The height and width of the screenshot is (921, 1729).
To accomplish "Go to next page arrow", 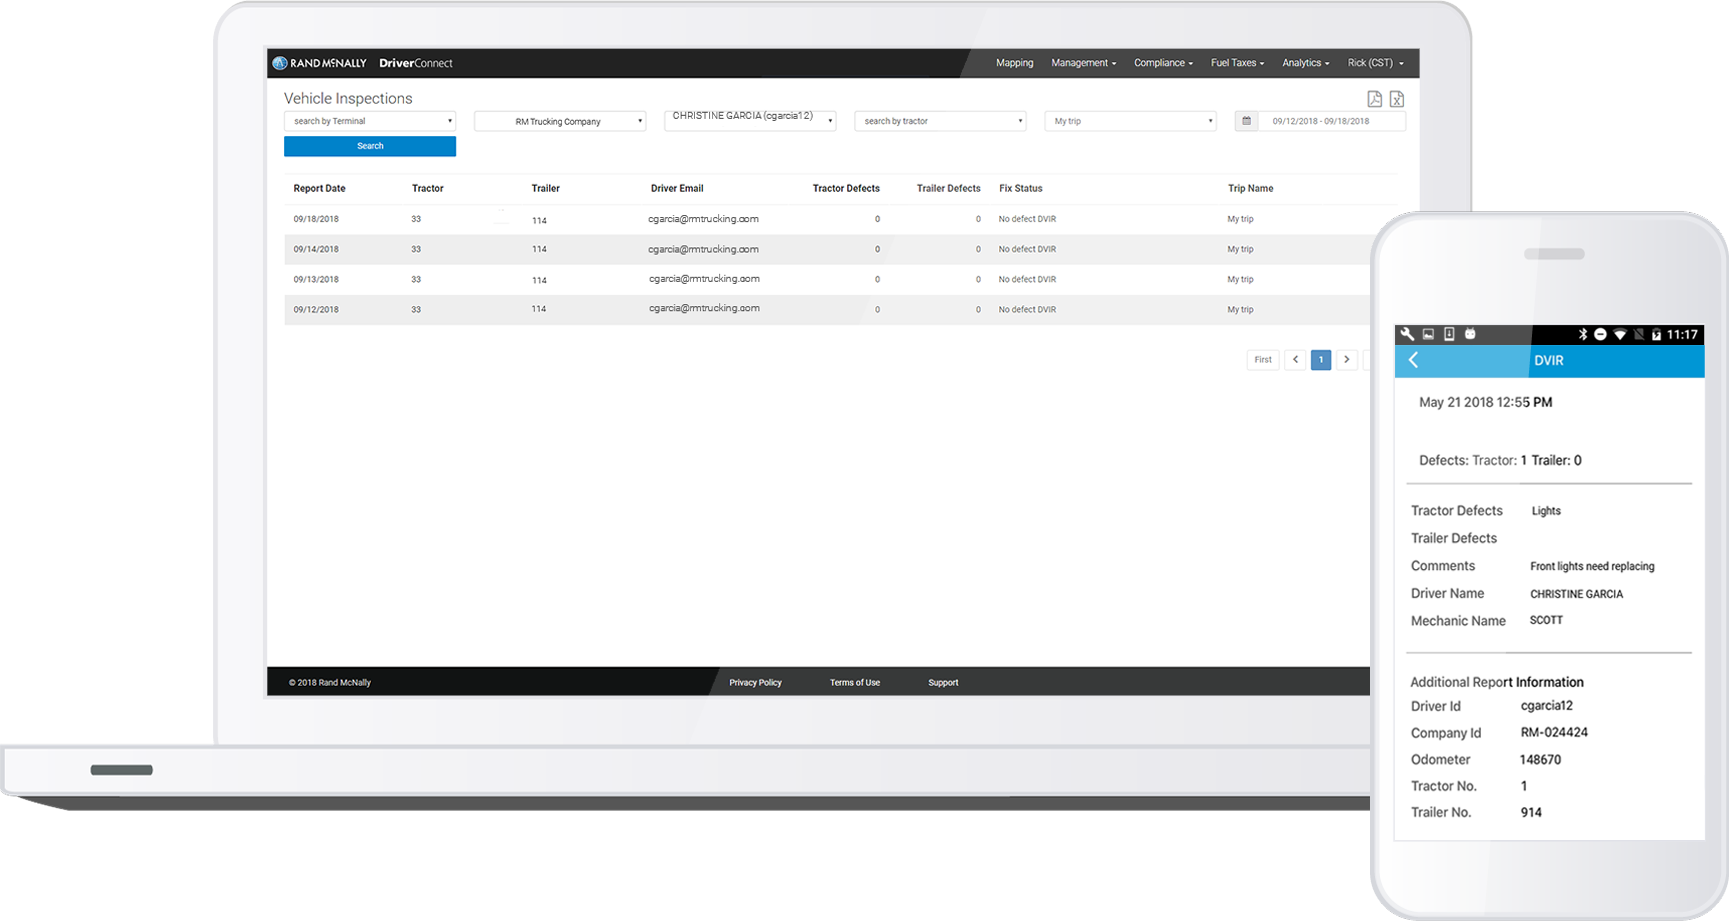I will point(1347,360).
